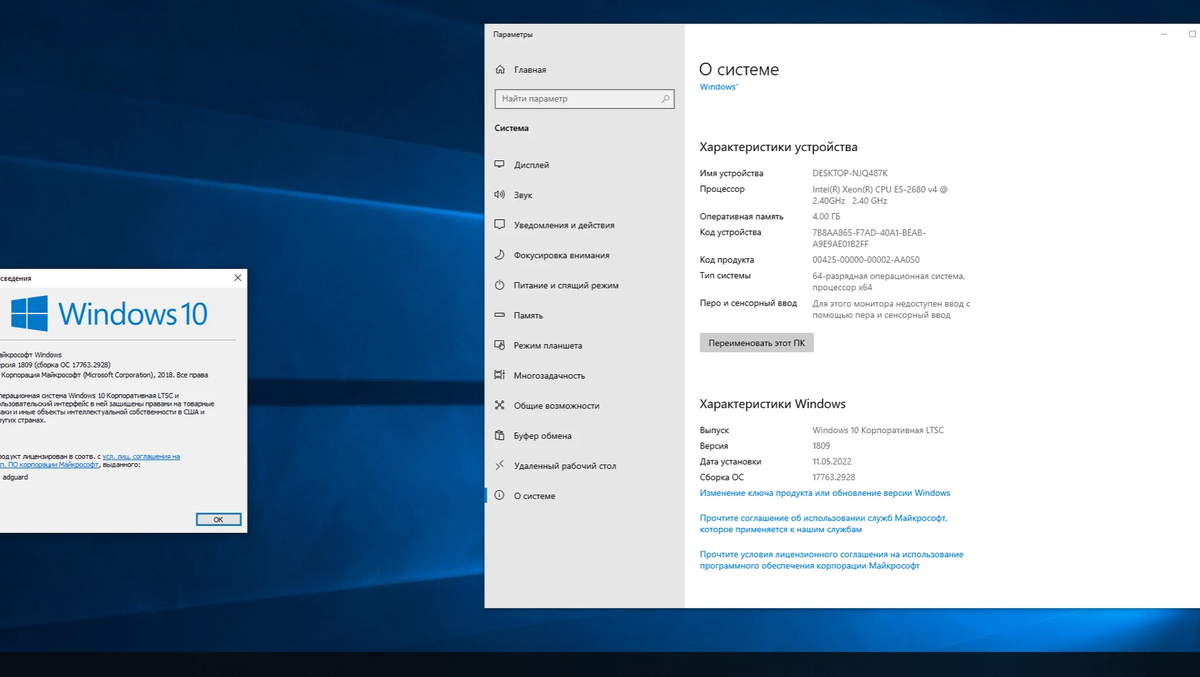Open Буфер обмена section
The width and height of the screenshot is (1200, 677).
(543, 436)
